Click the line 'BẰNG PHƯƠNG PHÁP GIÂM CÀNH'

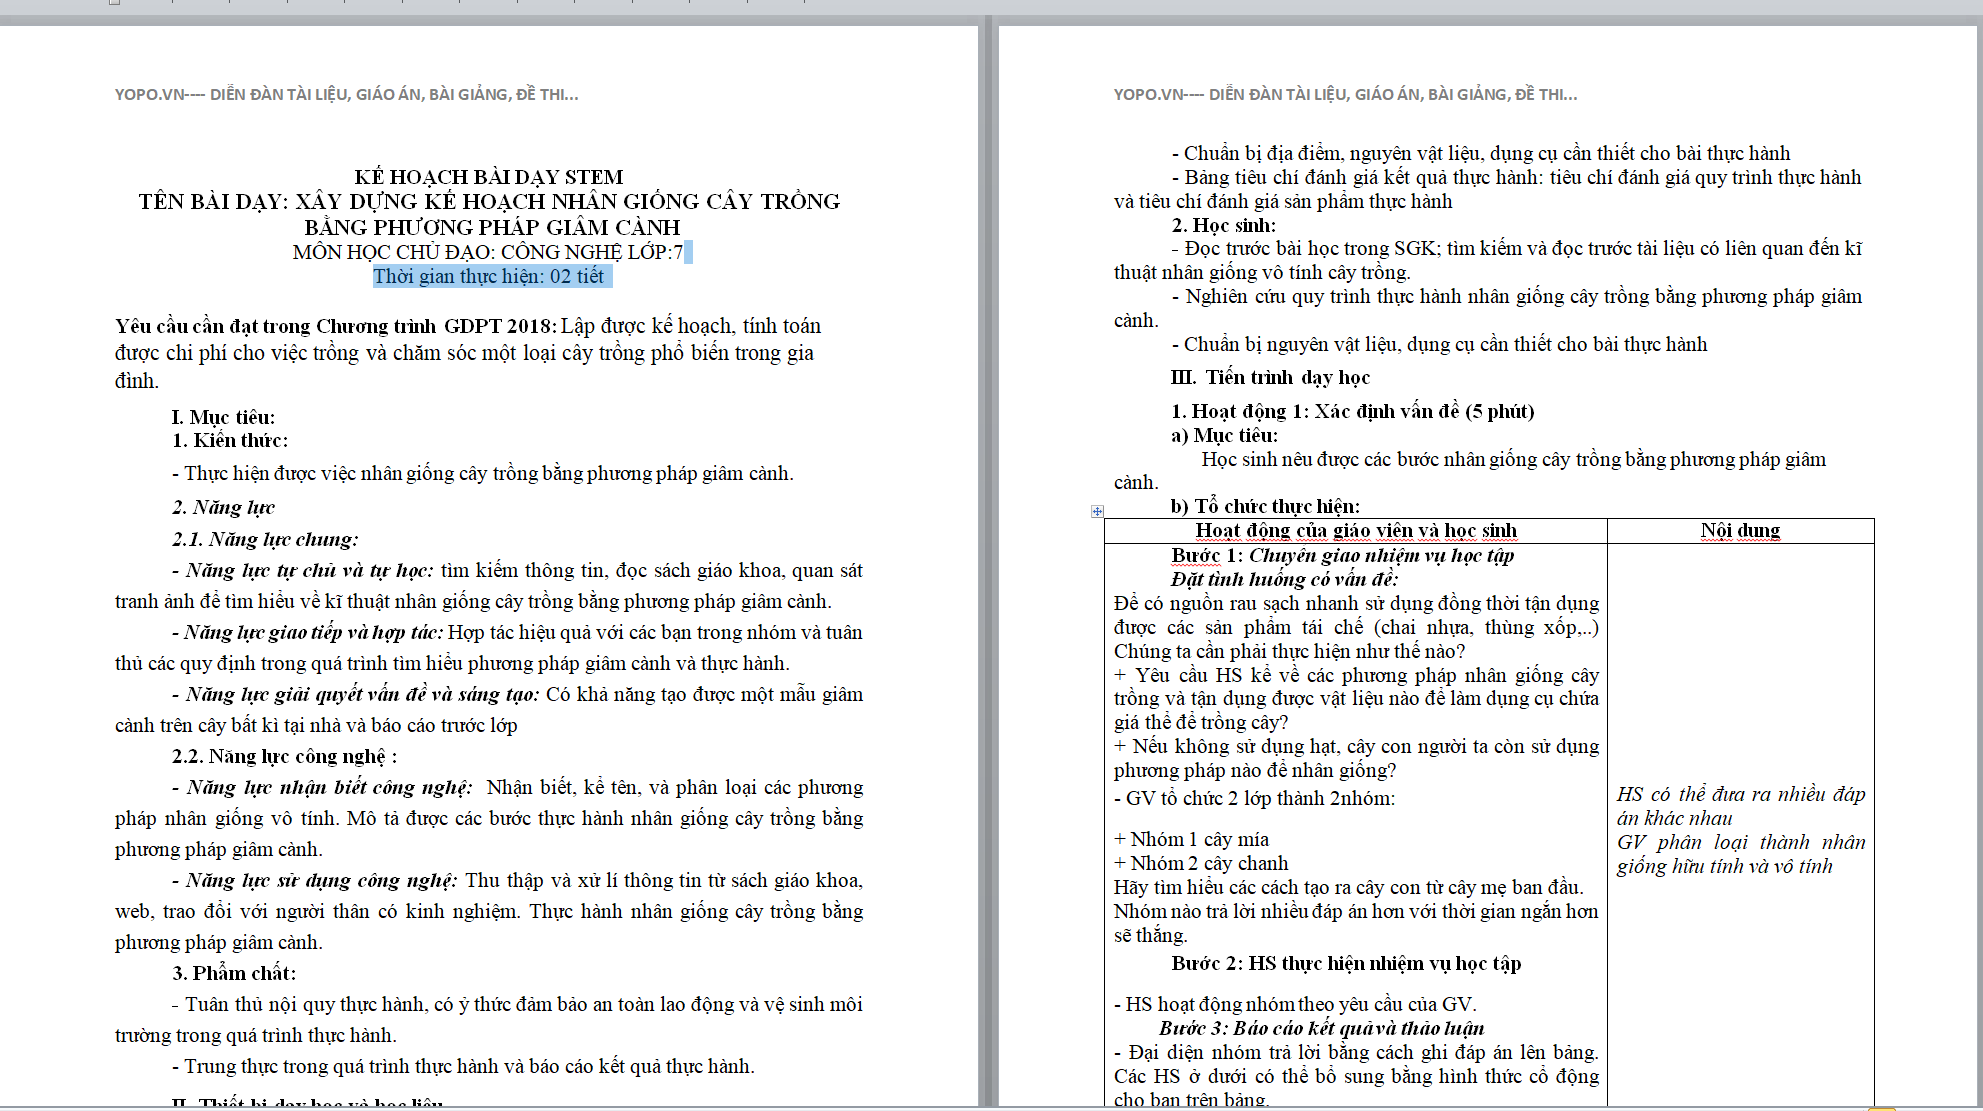coord(492,227)
